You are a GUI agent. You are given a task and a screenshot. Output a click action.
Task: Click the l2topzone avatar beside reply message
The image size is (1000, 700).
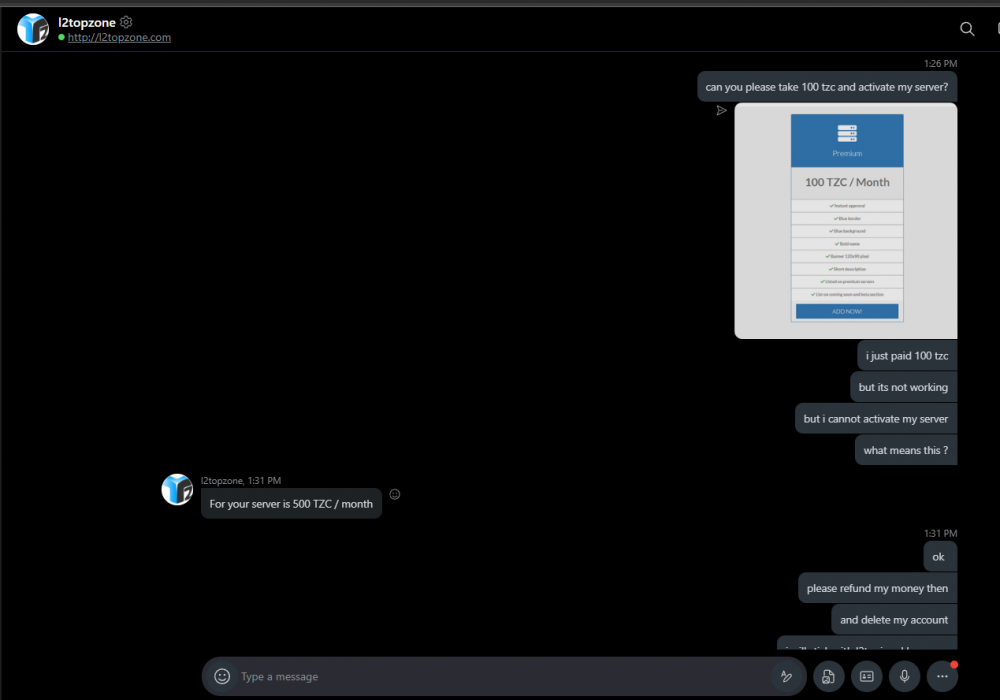[177, 489]
